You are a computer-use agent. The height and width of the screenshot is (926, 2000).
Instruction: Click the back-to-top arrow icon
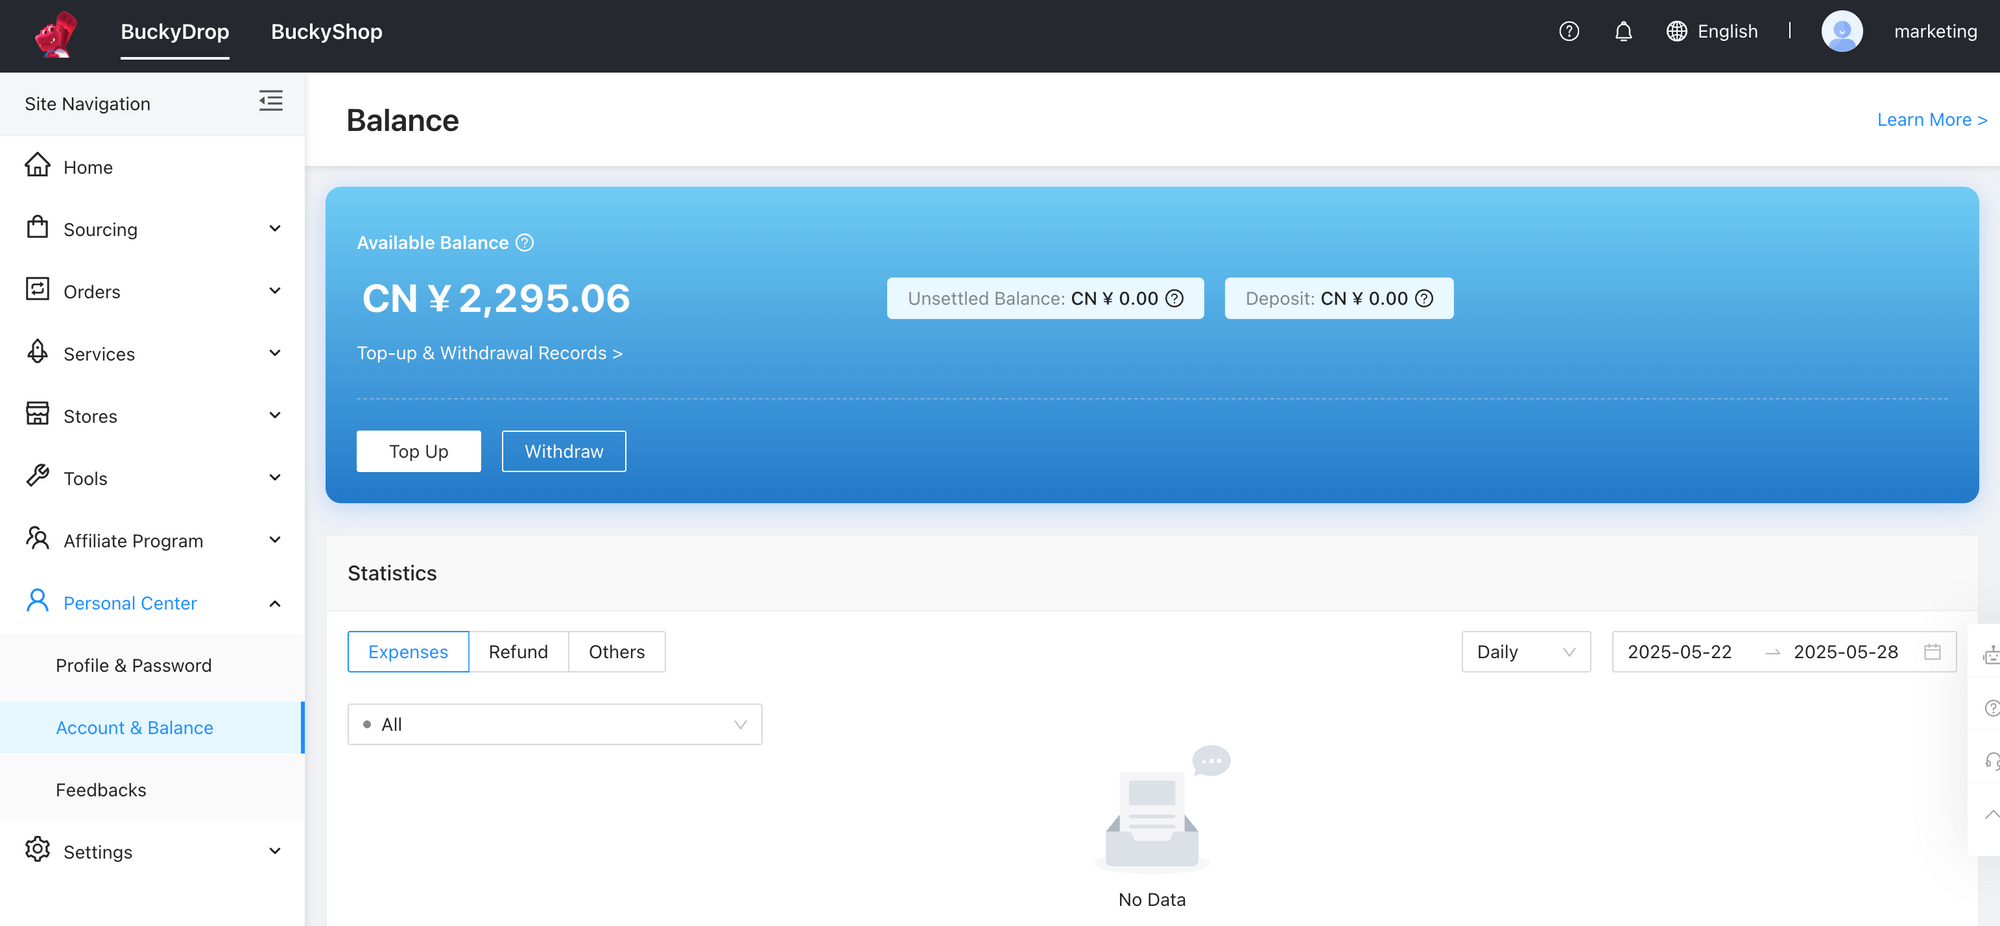coord(1991,815)
